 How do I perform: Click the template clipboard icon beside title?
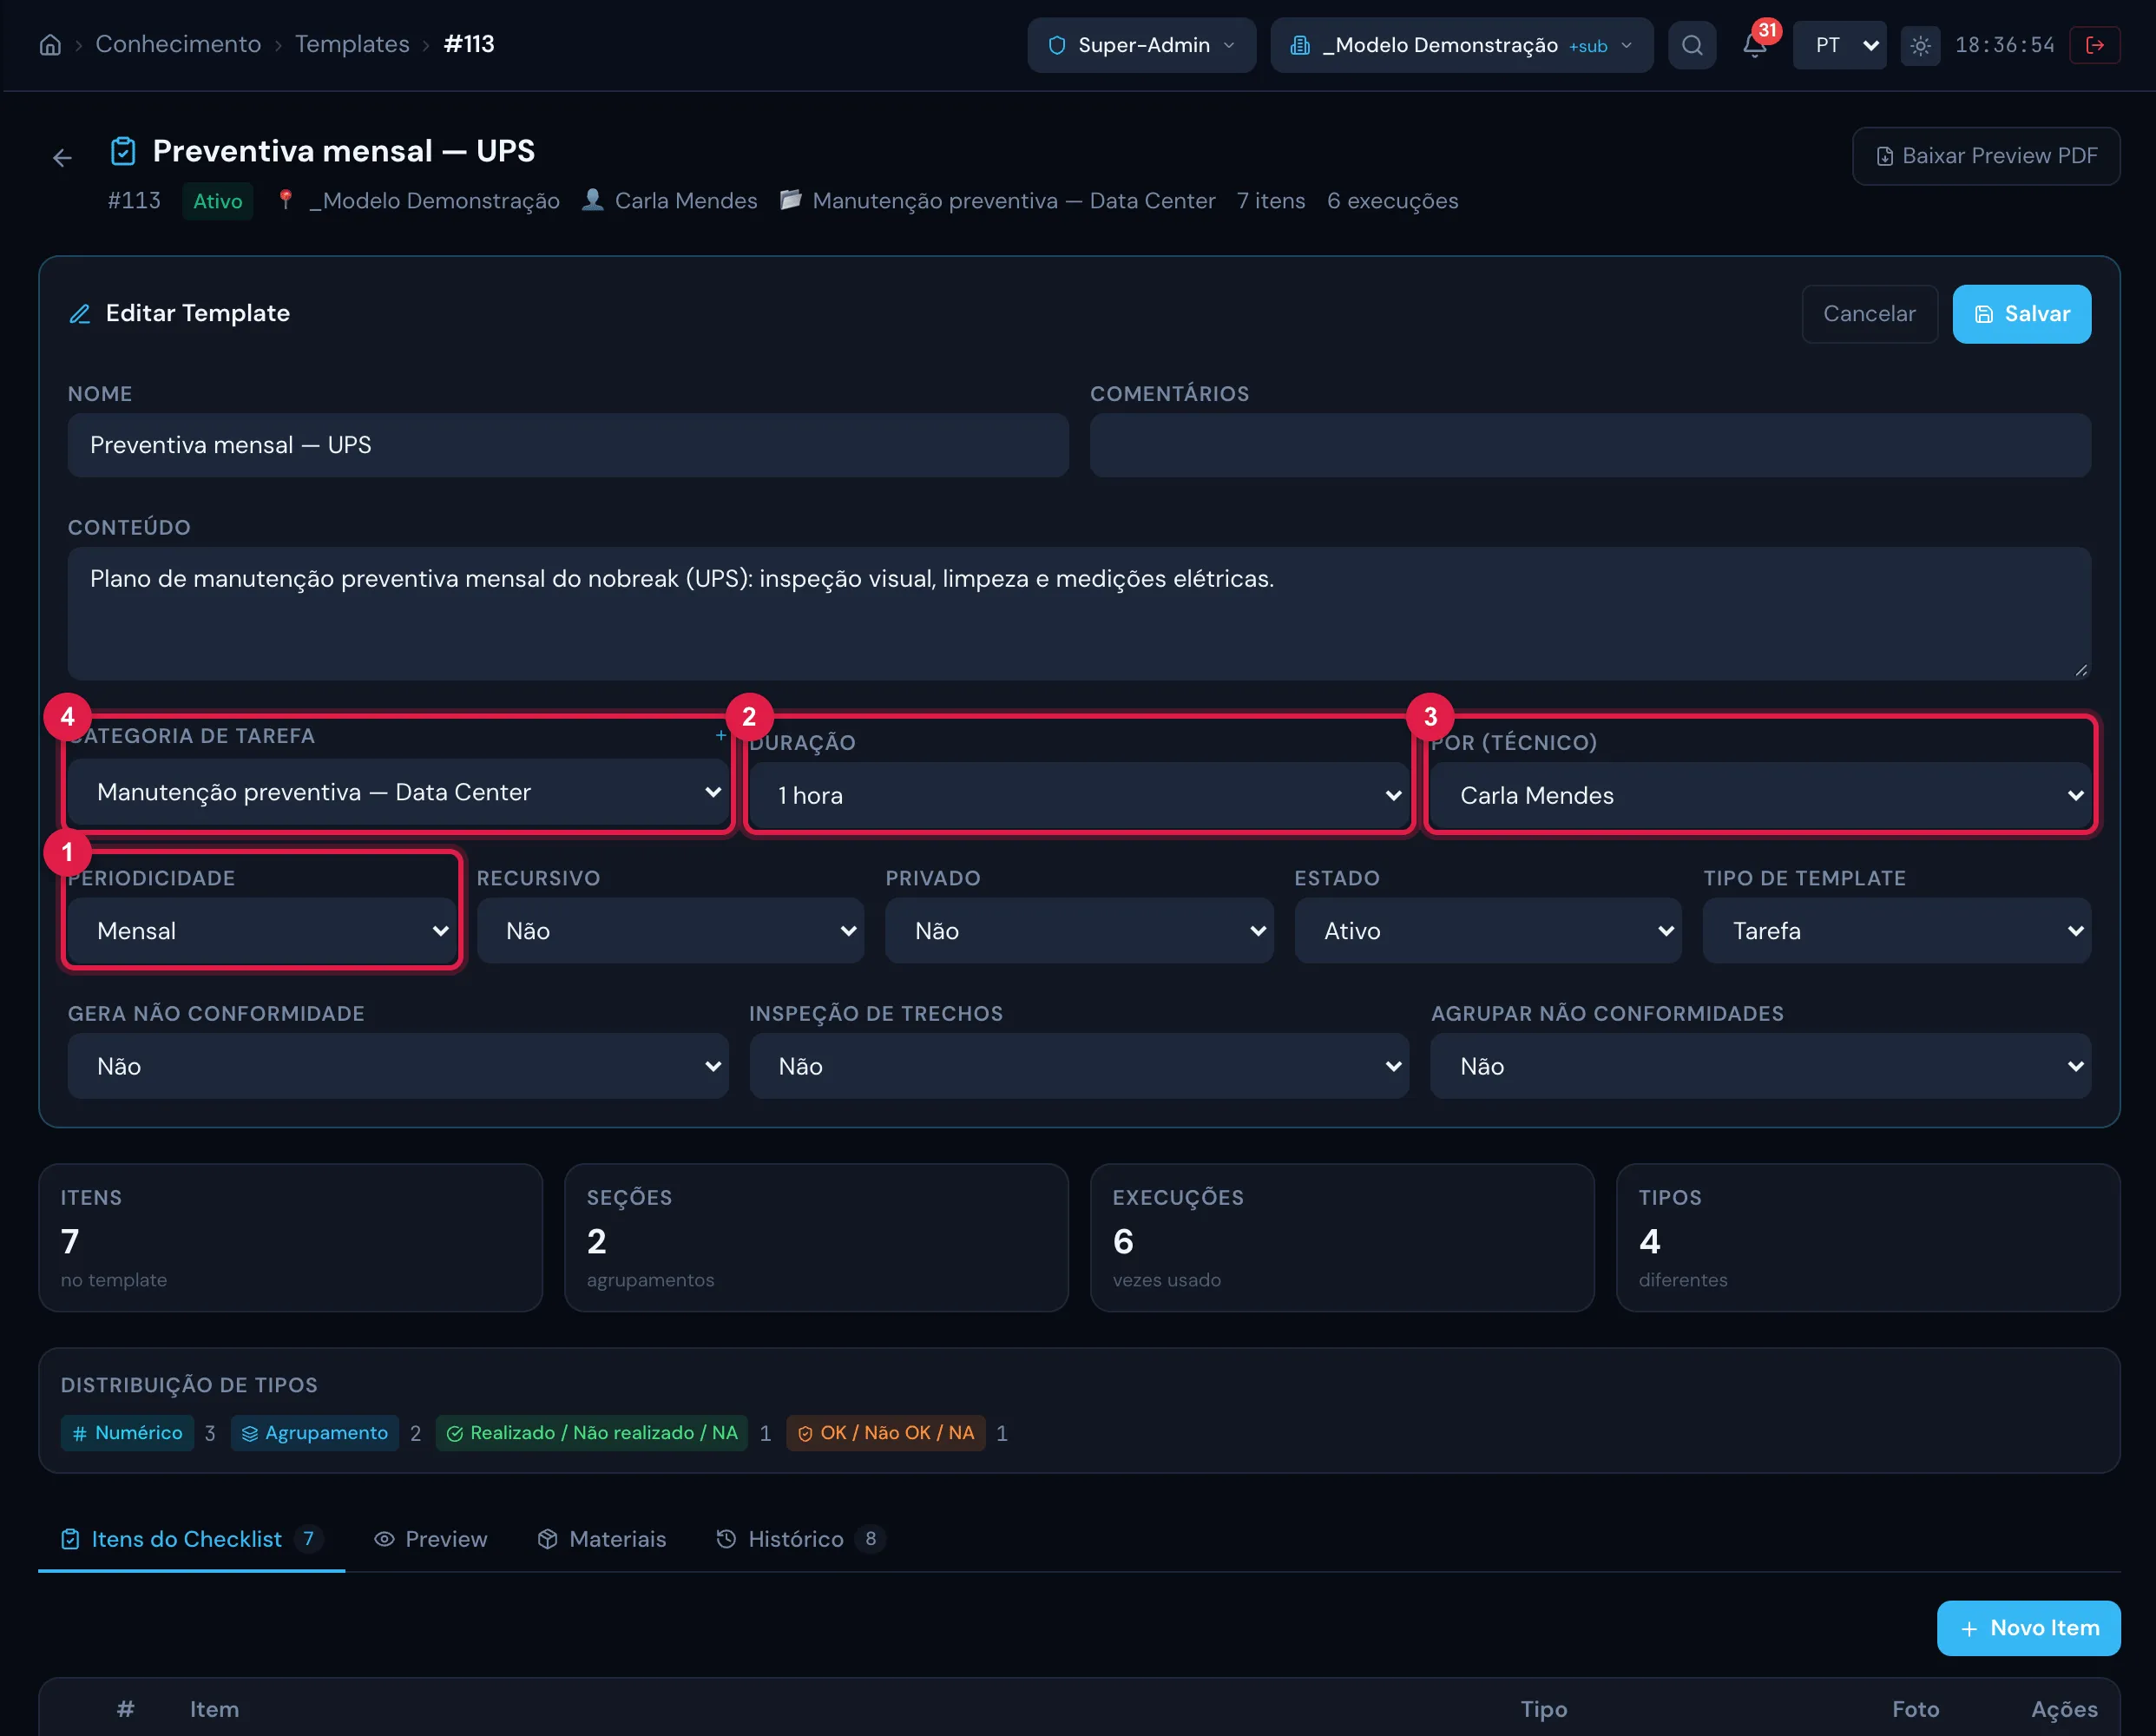(123, 151)
